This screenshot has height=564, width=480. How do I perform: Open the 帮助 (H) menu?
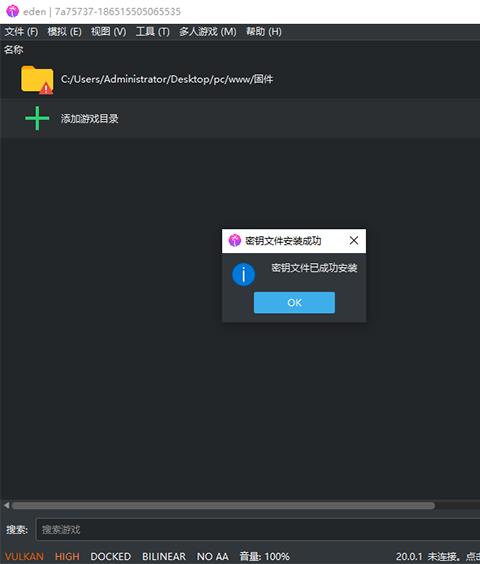tap(263, 32)
